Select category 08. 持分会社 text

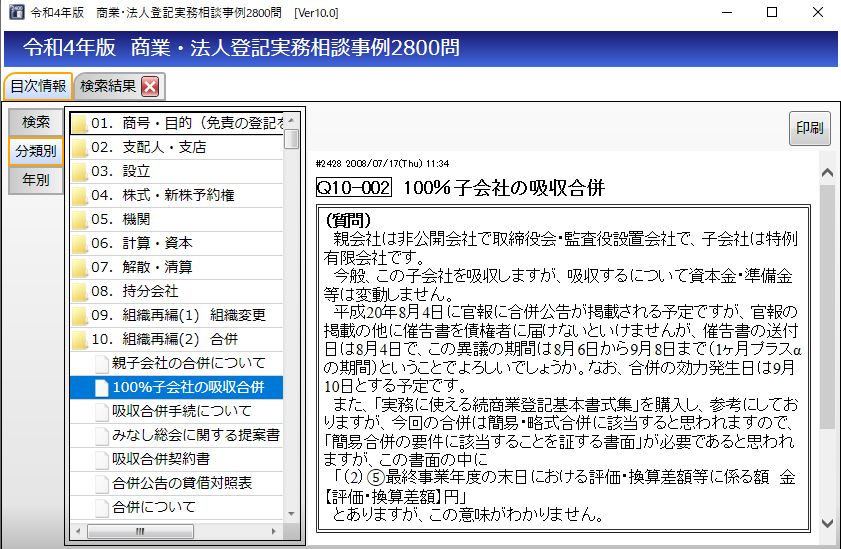click(x=135, y=291)
